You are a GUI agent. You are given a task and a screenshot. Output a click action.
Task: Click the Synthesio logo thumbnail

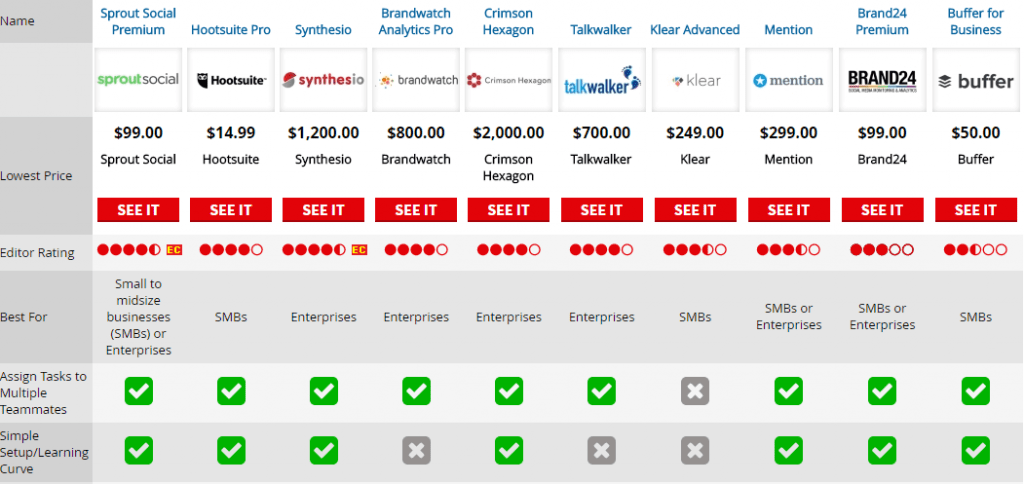(323, 80)
